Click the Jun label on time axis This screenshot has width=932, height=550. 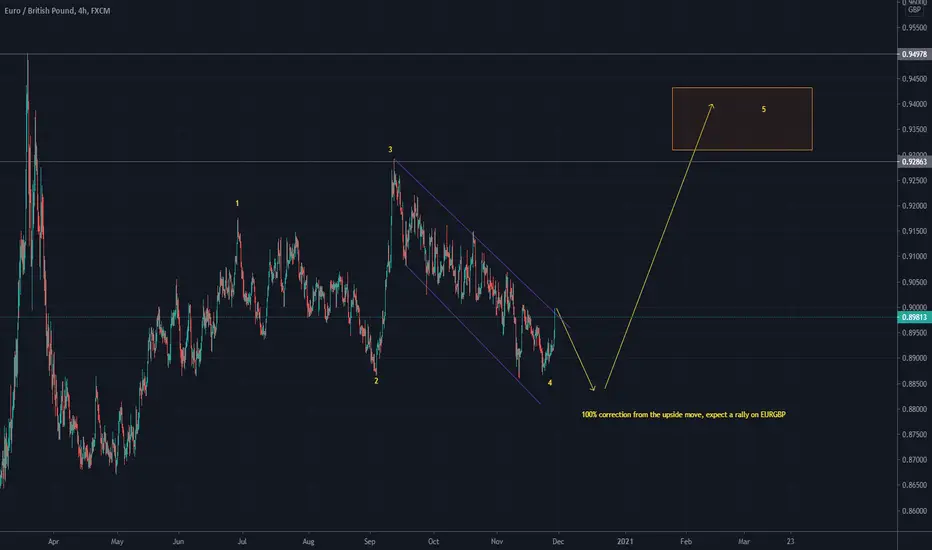(x=178, y=542)
